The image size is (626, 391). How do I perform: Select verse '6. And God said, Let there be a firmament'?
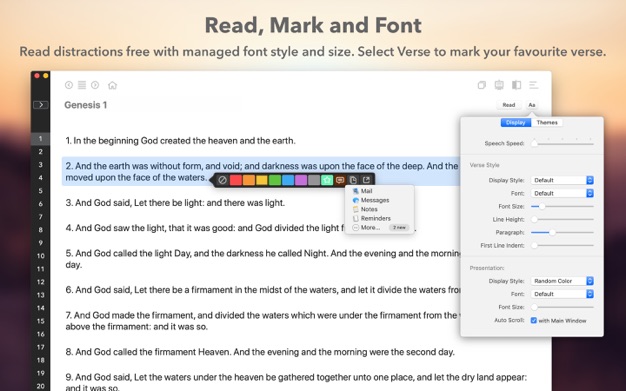263,290
